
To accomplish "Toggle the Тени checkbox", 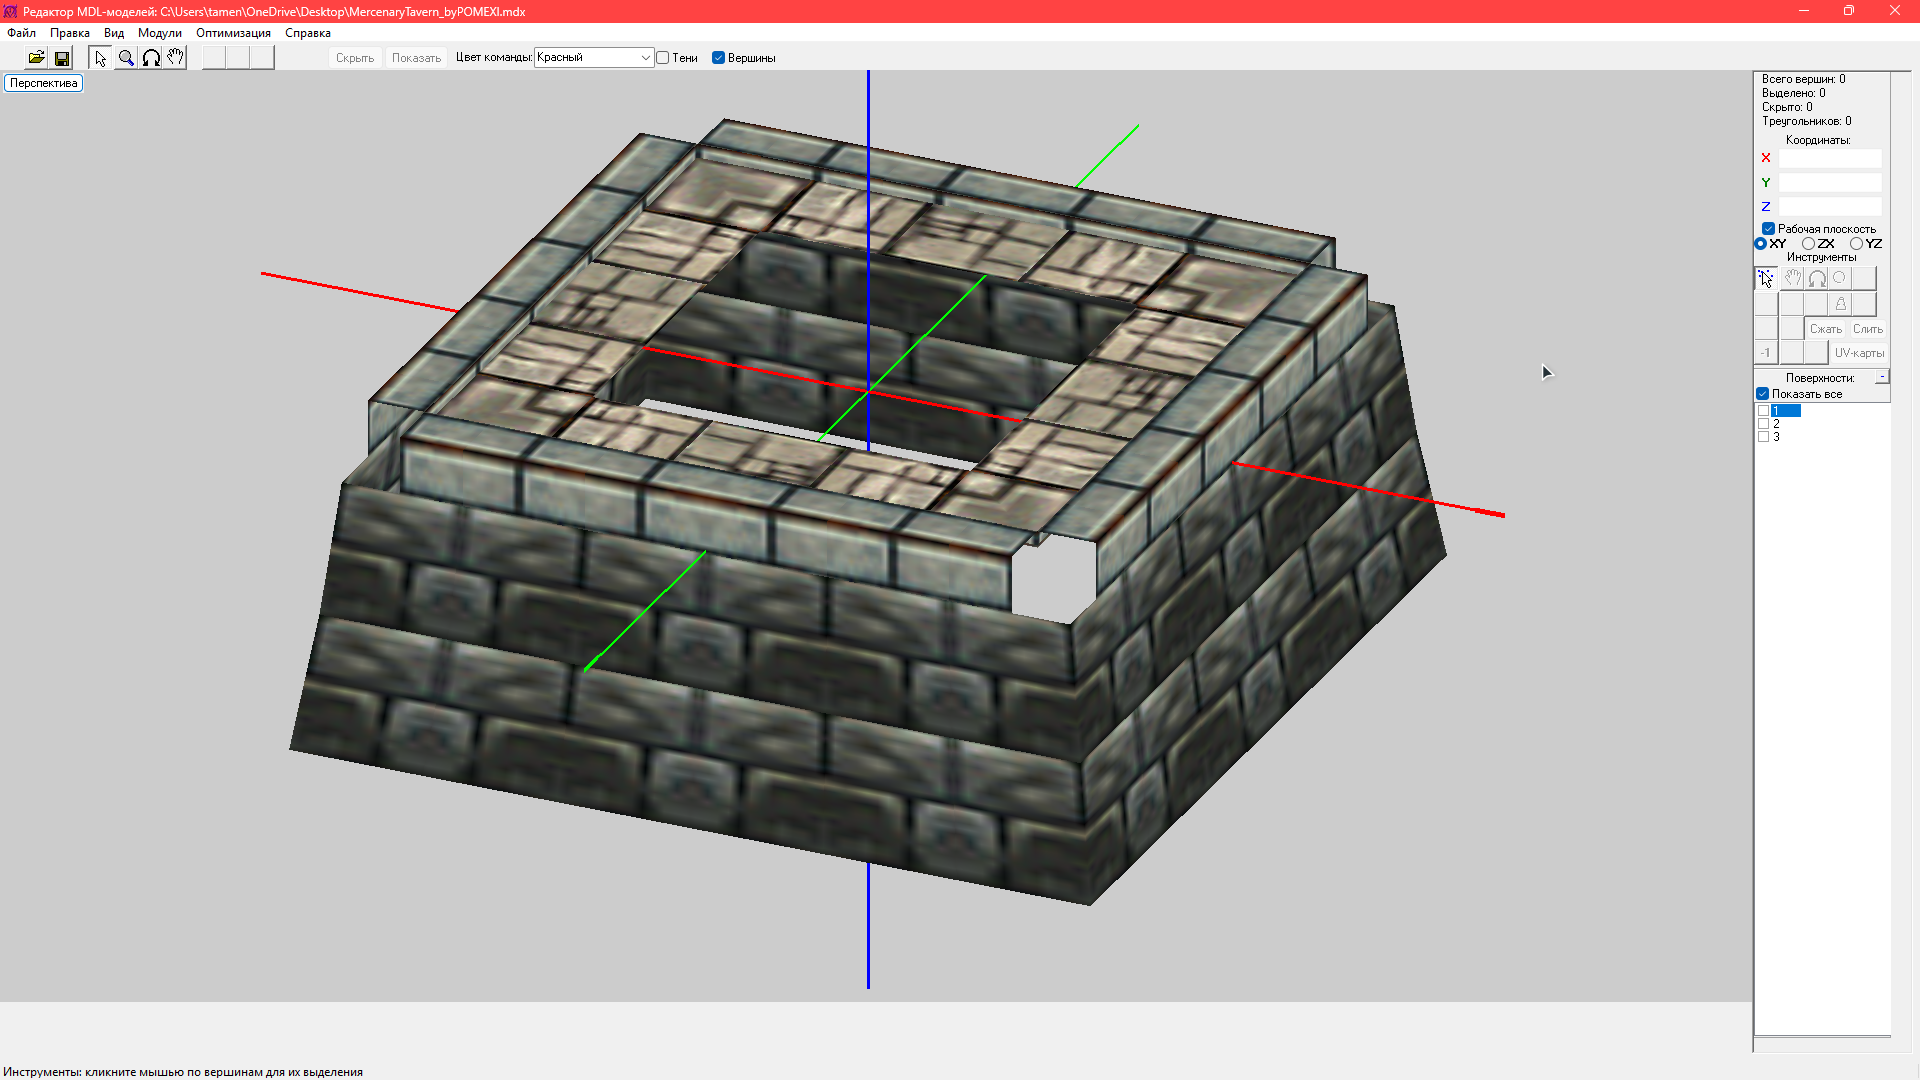I will click(663, 58).
